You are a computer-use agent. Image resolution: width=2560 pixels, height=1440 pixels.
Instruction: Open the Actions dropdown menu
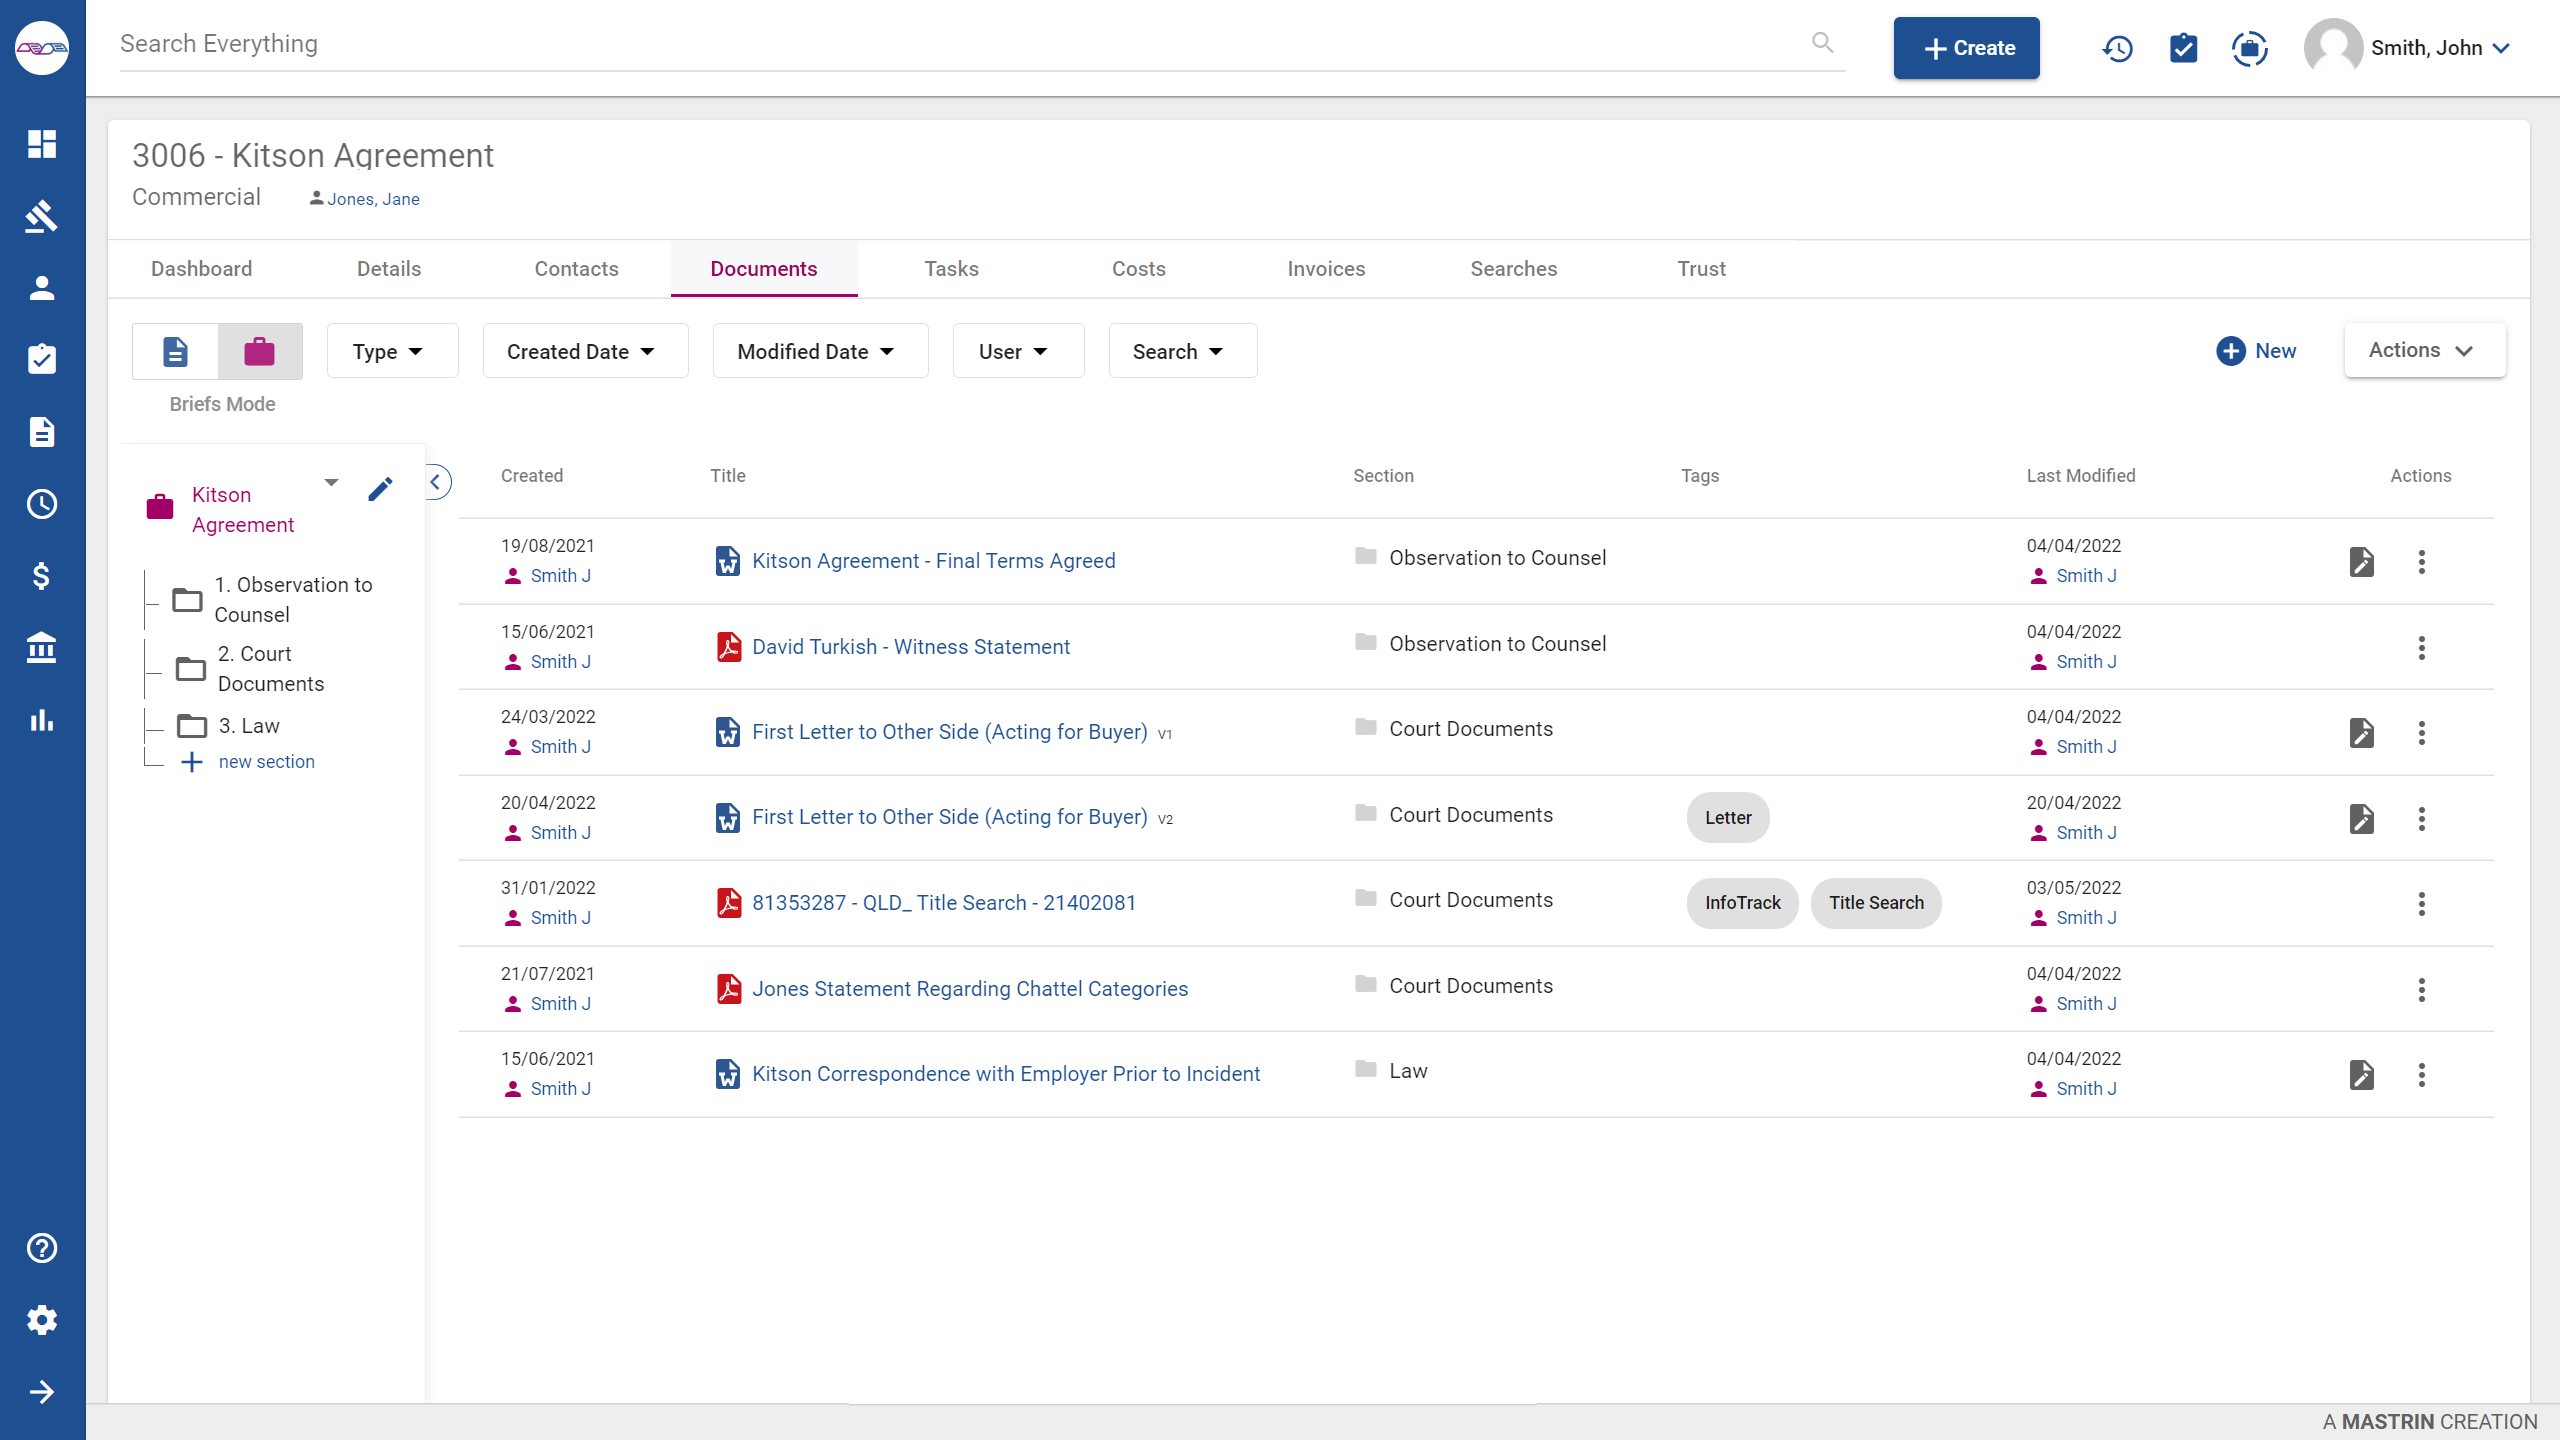coord(2423,350)
